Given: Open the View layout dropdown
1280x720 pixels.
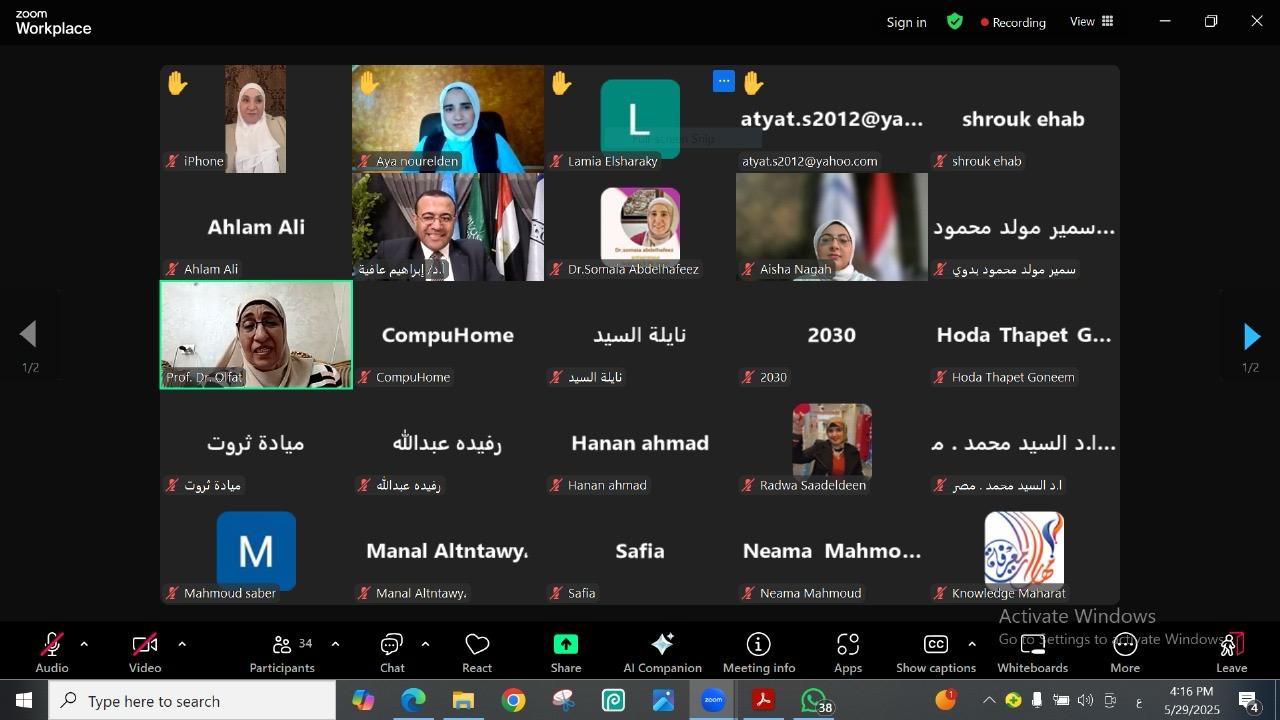Looking at the screenshot, I should point(1092,22).
